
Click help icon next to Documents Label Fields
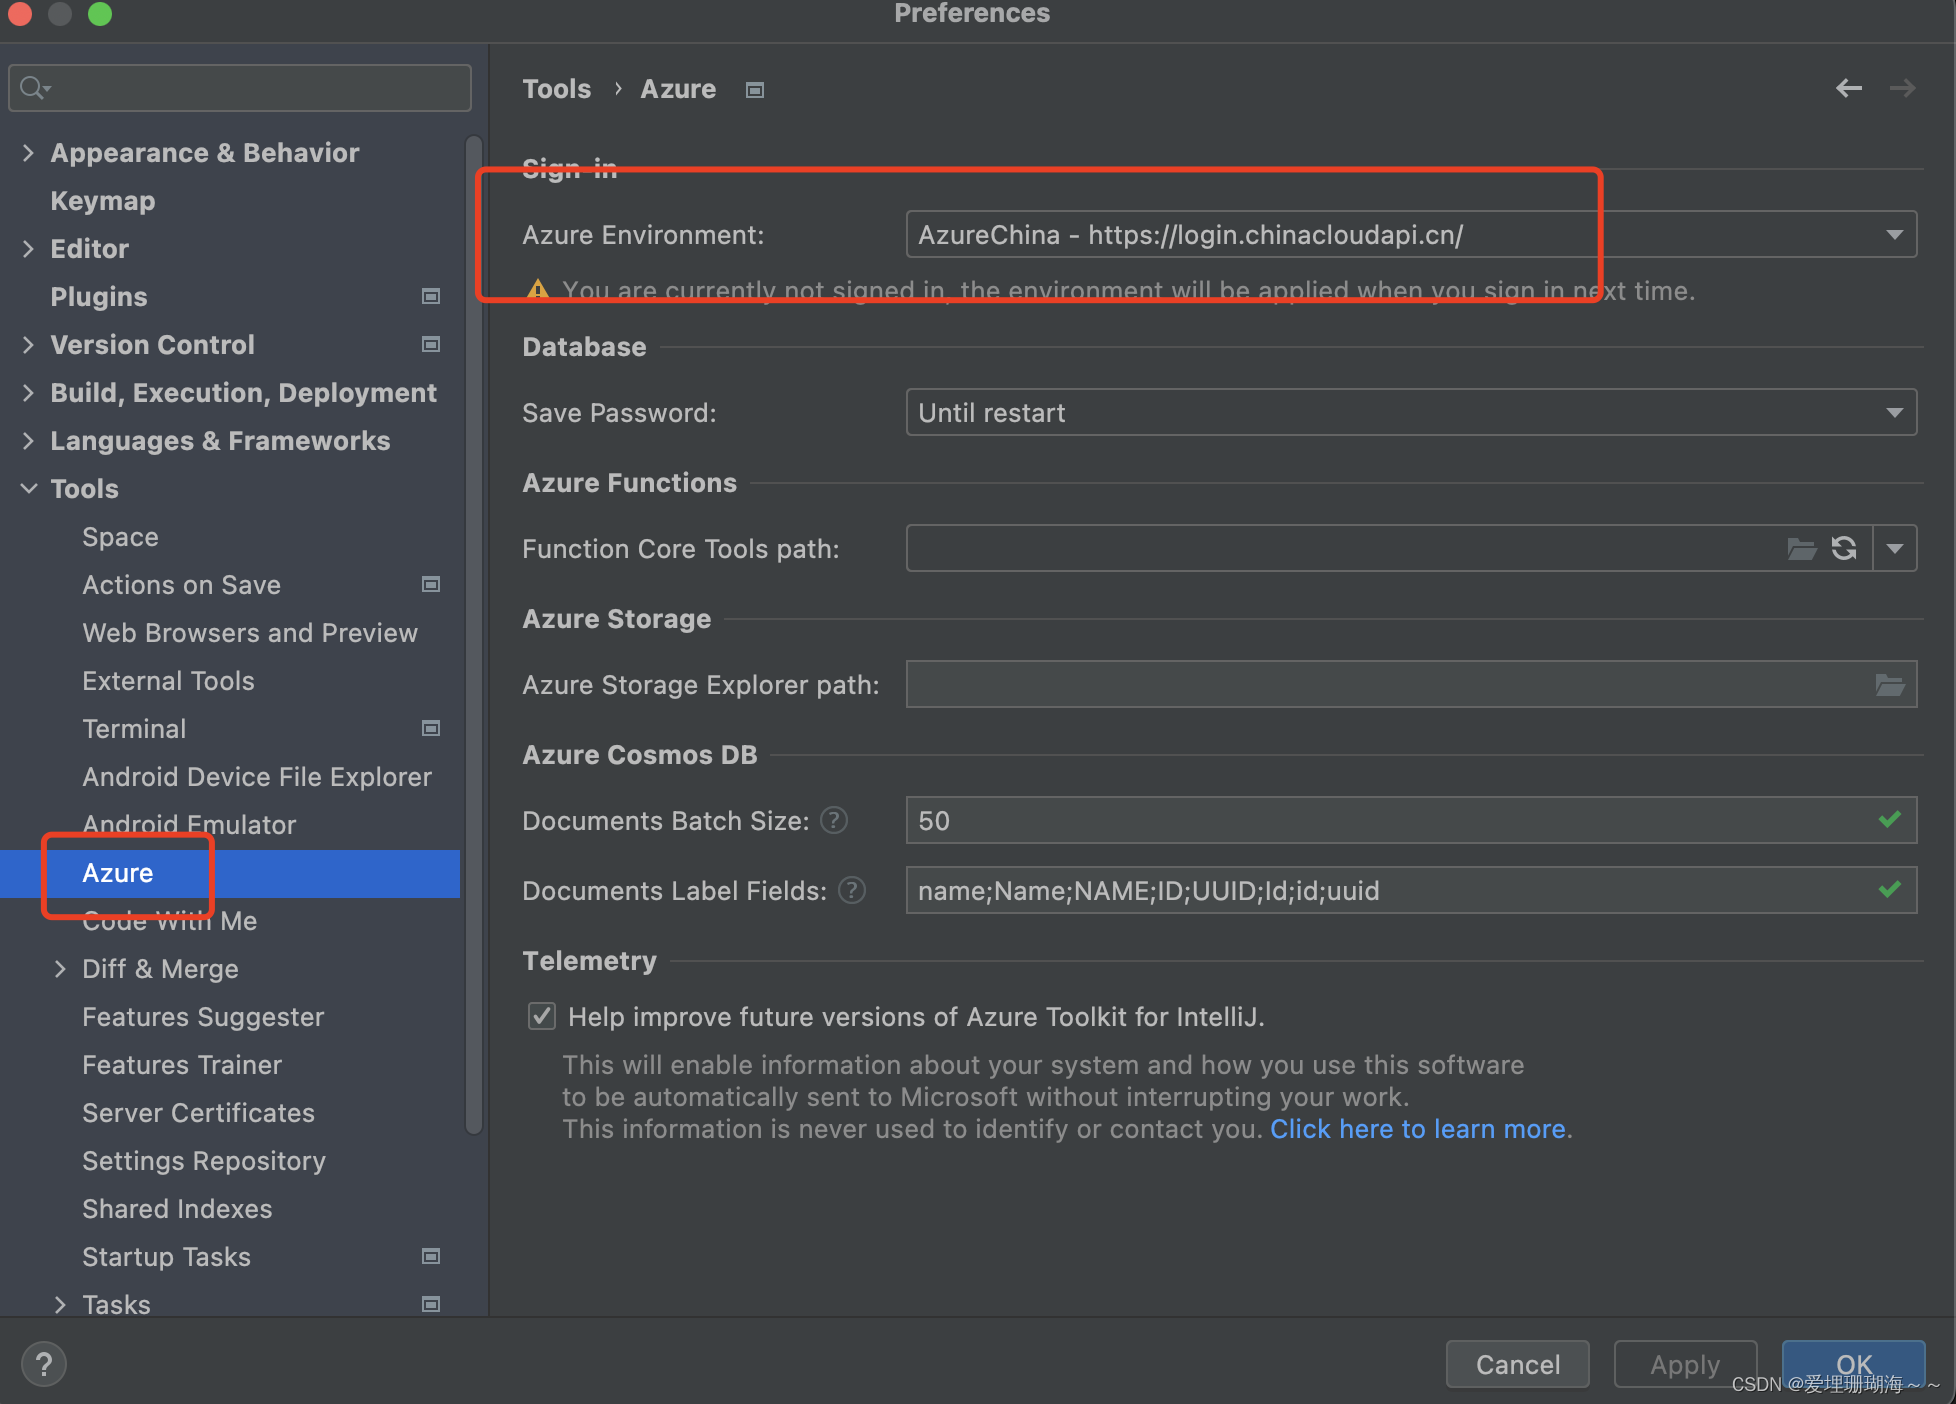pyautogui.click(x=852, y=890)
